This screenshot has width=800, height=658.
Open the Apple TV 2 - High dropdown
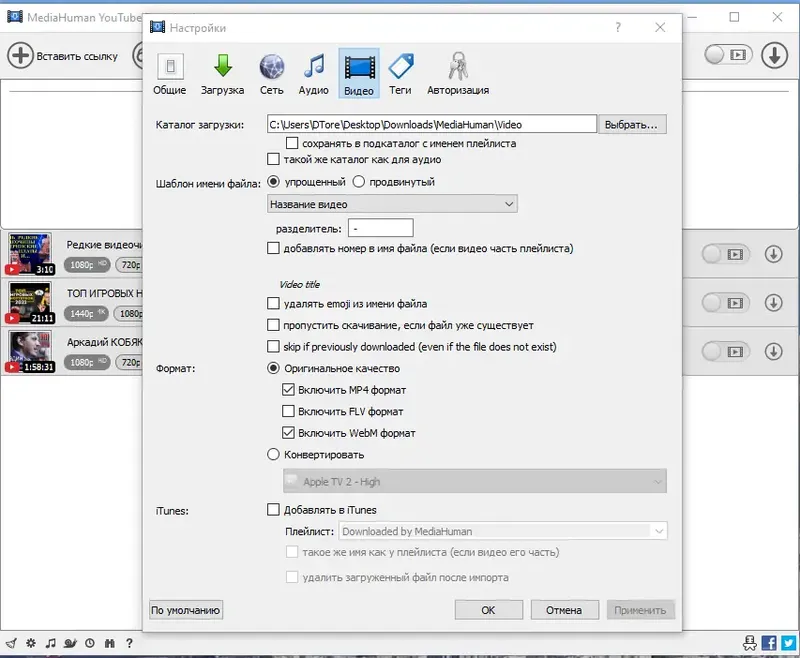[475, 481]
